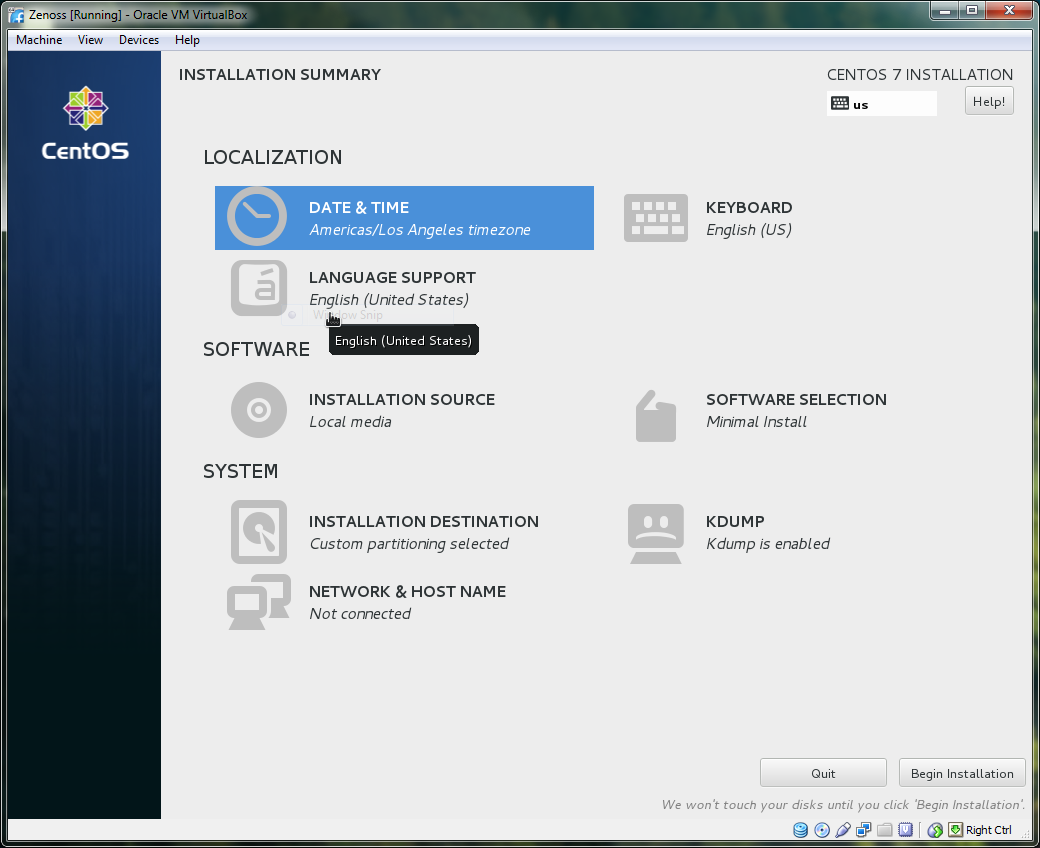Open the Language Support icon
1040x848 pixels.
pyautogui.click(x=258, y=288)
